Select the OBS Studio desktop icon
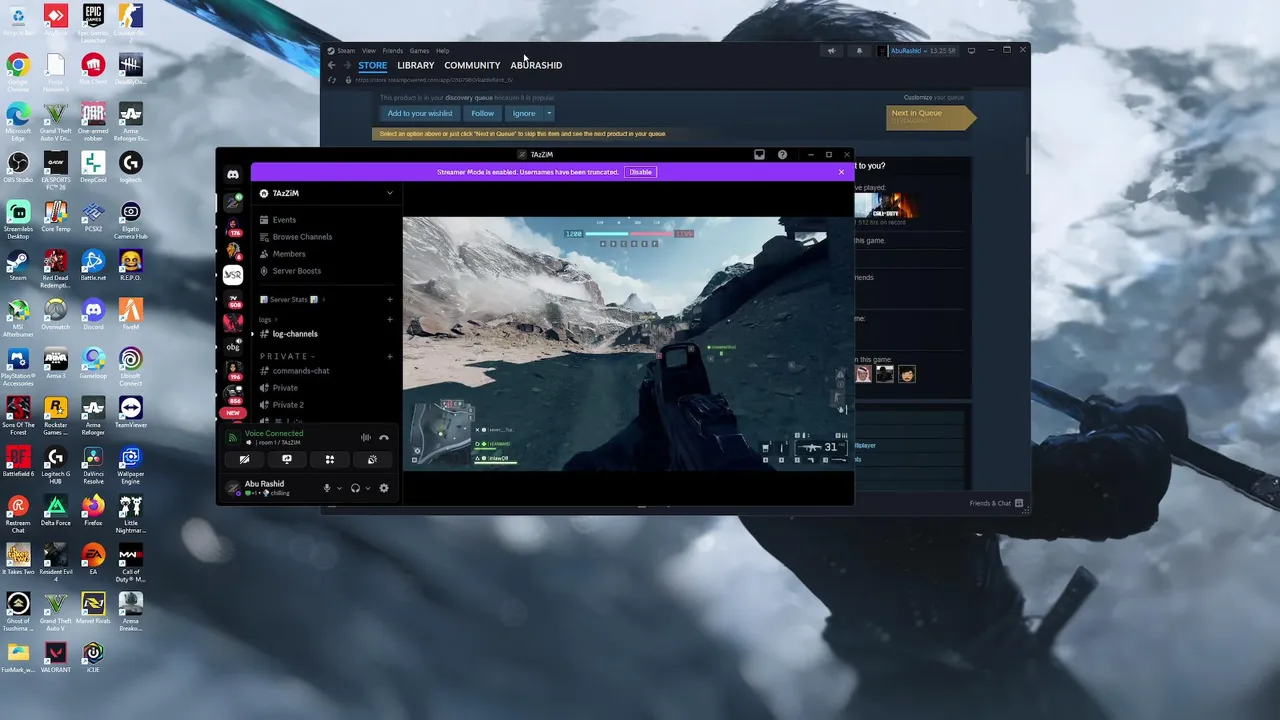 18,168
